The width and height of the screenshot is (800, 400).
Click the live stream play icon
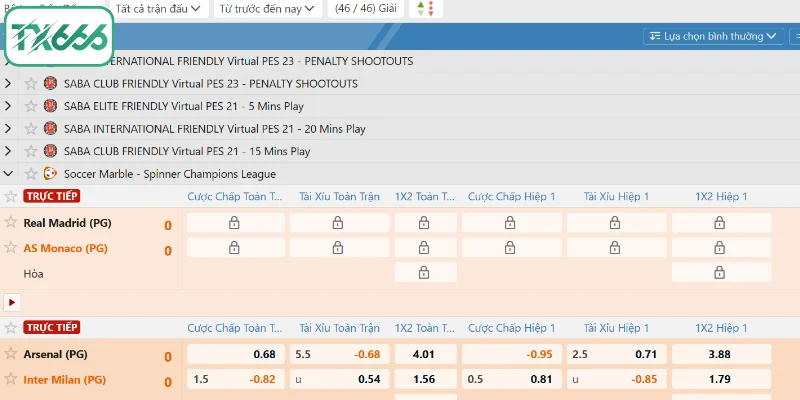[12, 303]
